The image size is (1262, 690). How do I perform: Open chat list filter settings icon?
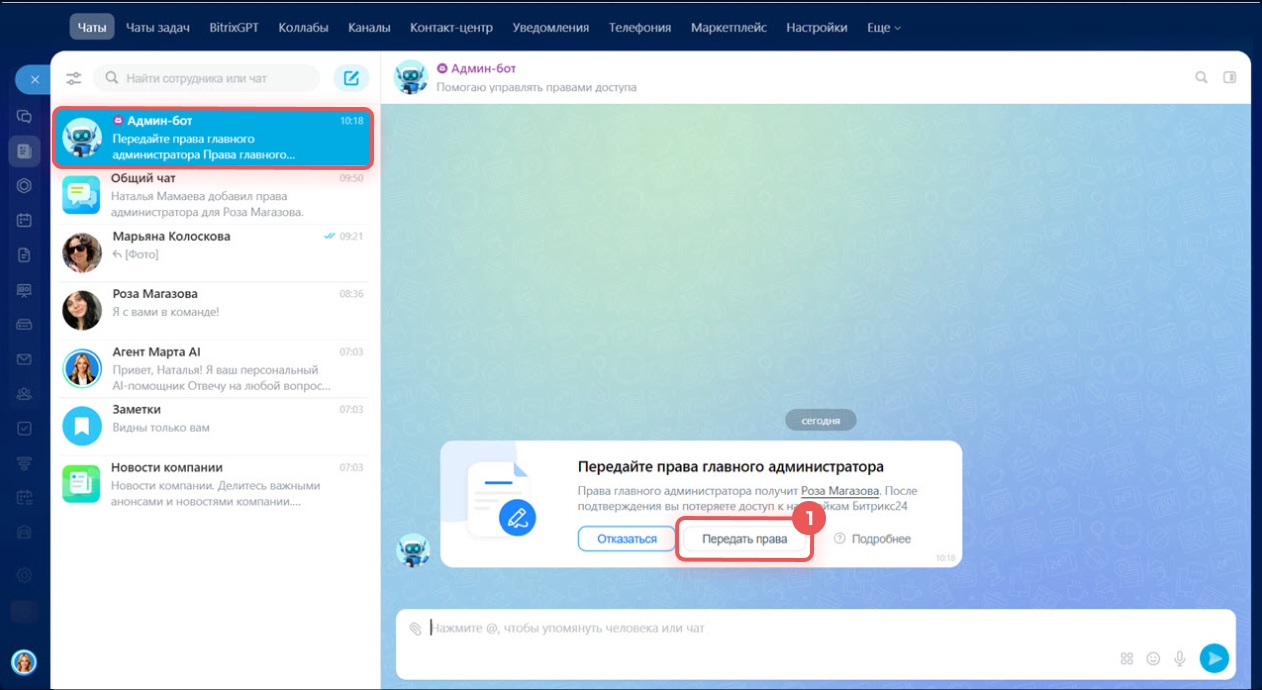click(74, 78)
